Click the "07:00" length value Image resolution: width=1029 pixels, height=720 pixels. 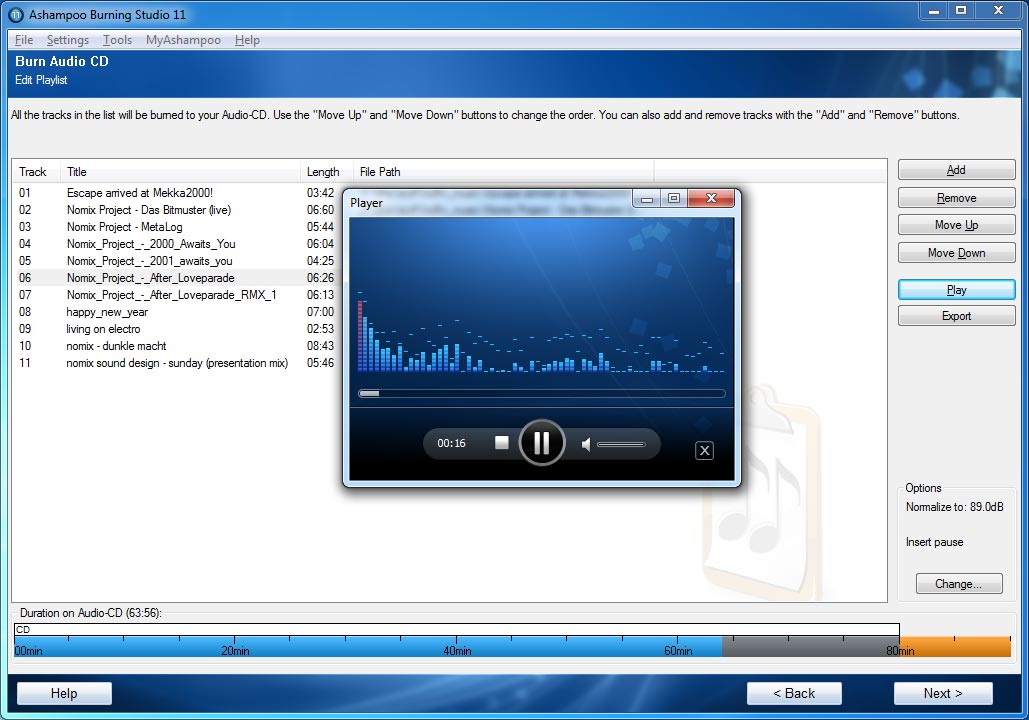tap(320, 312)
